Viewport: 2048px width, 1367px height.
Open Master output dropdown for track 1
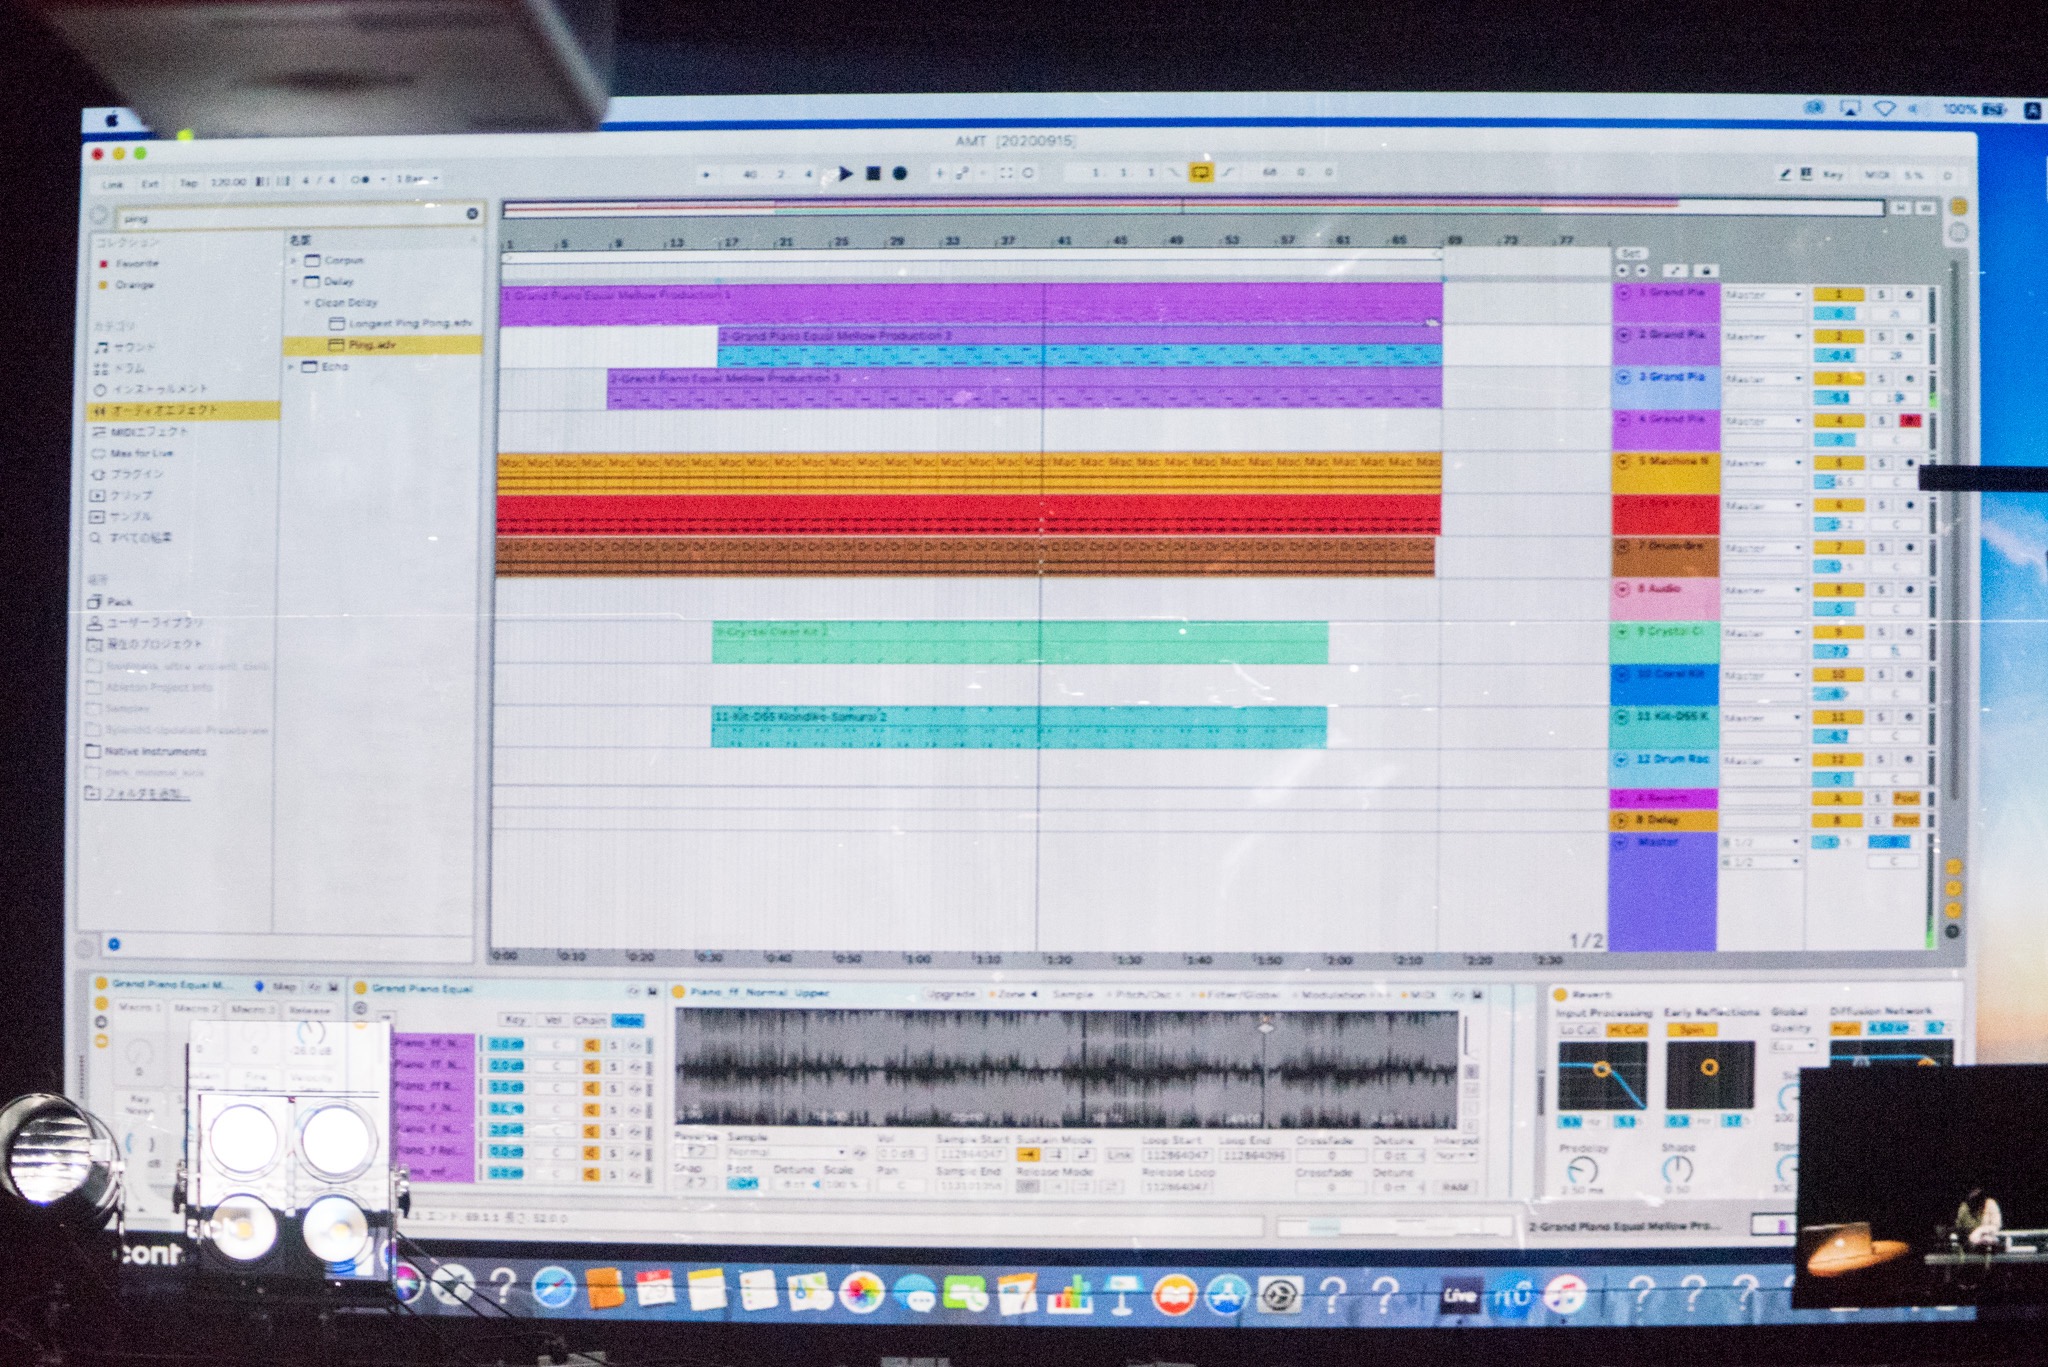pyautogui.click(x=1763, y=295)
